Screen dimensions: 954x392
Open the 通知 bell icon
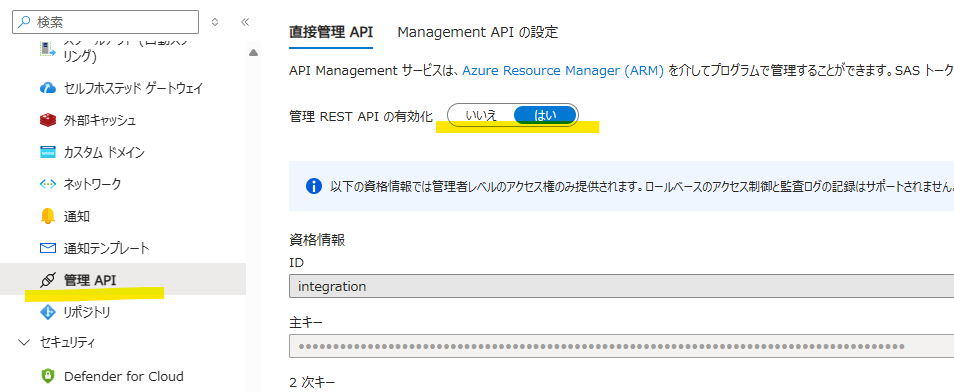coord(47,215)
